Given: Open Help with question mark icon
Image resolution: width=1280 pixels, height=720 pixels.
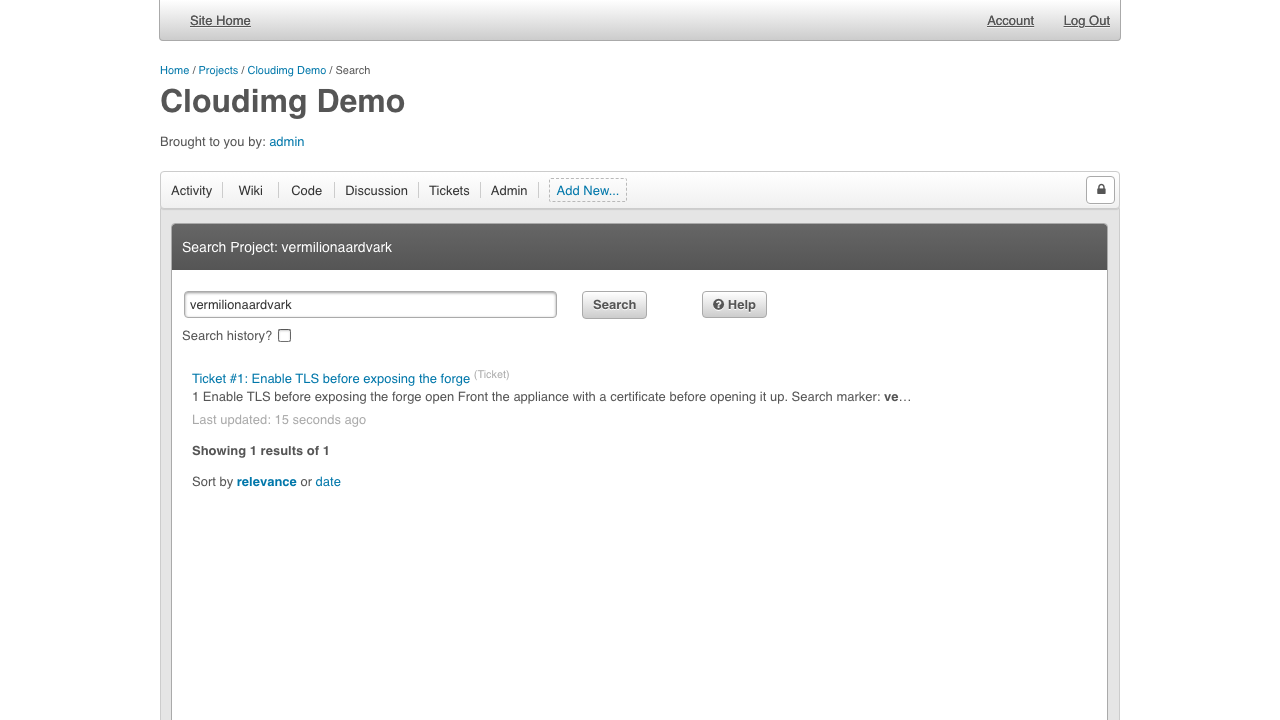Looking at the screenshot, I should pyautogui.click(x=734, y=304).
